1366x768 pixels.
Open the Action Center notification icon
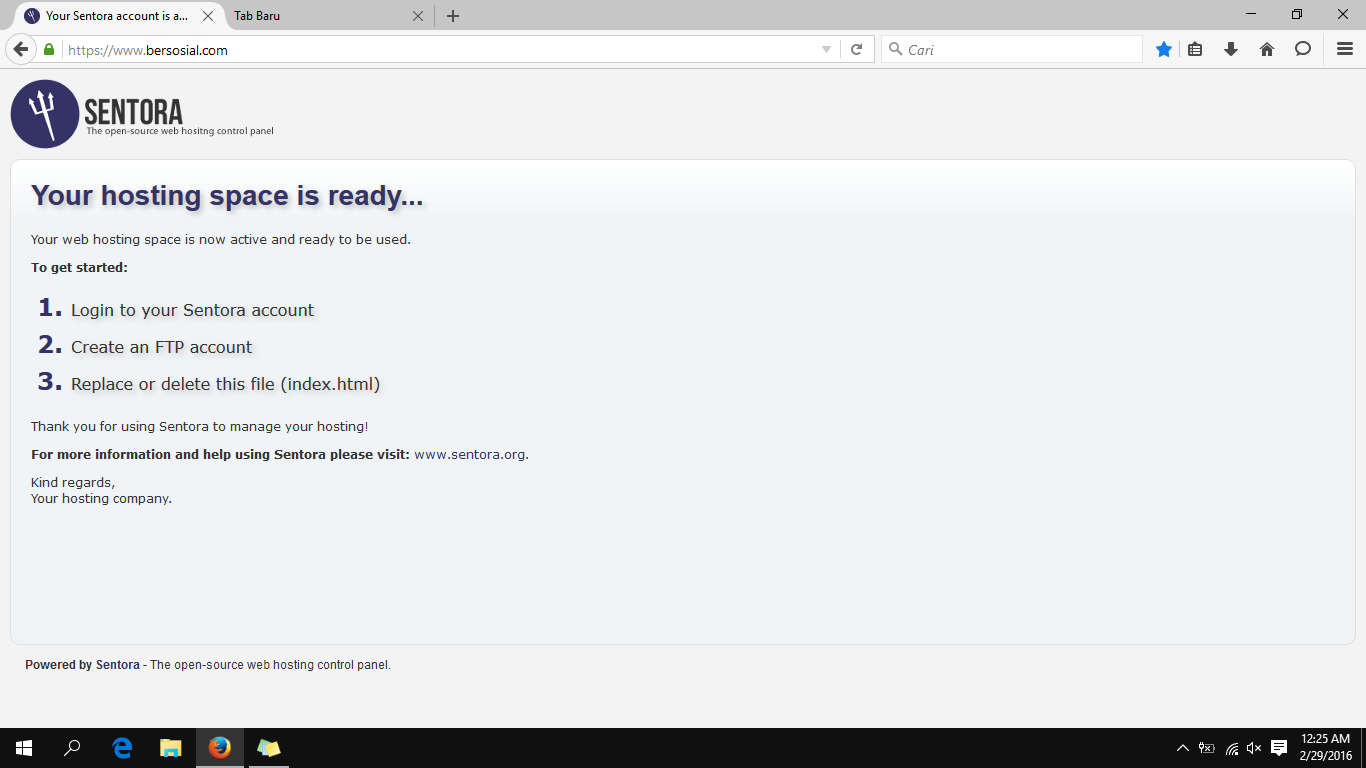1279,748
